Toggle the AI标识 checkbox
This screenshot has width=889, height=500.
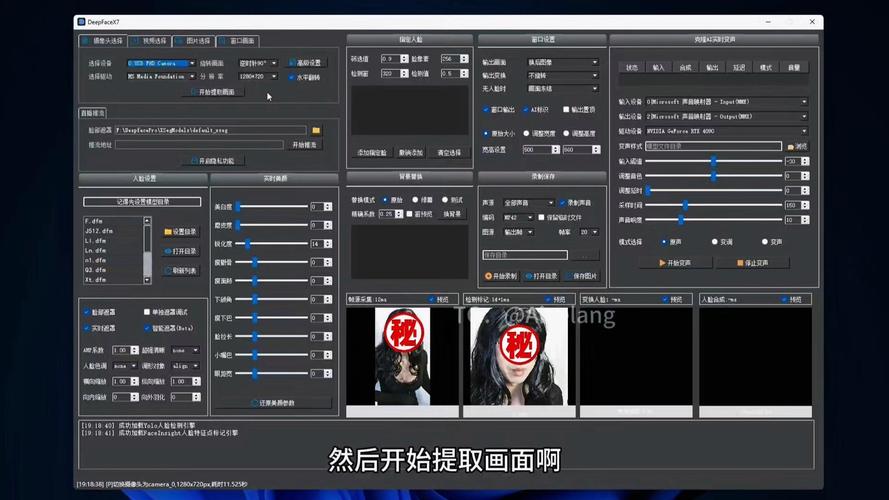(x=526, y=109)
